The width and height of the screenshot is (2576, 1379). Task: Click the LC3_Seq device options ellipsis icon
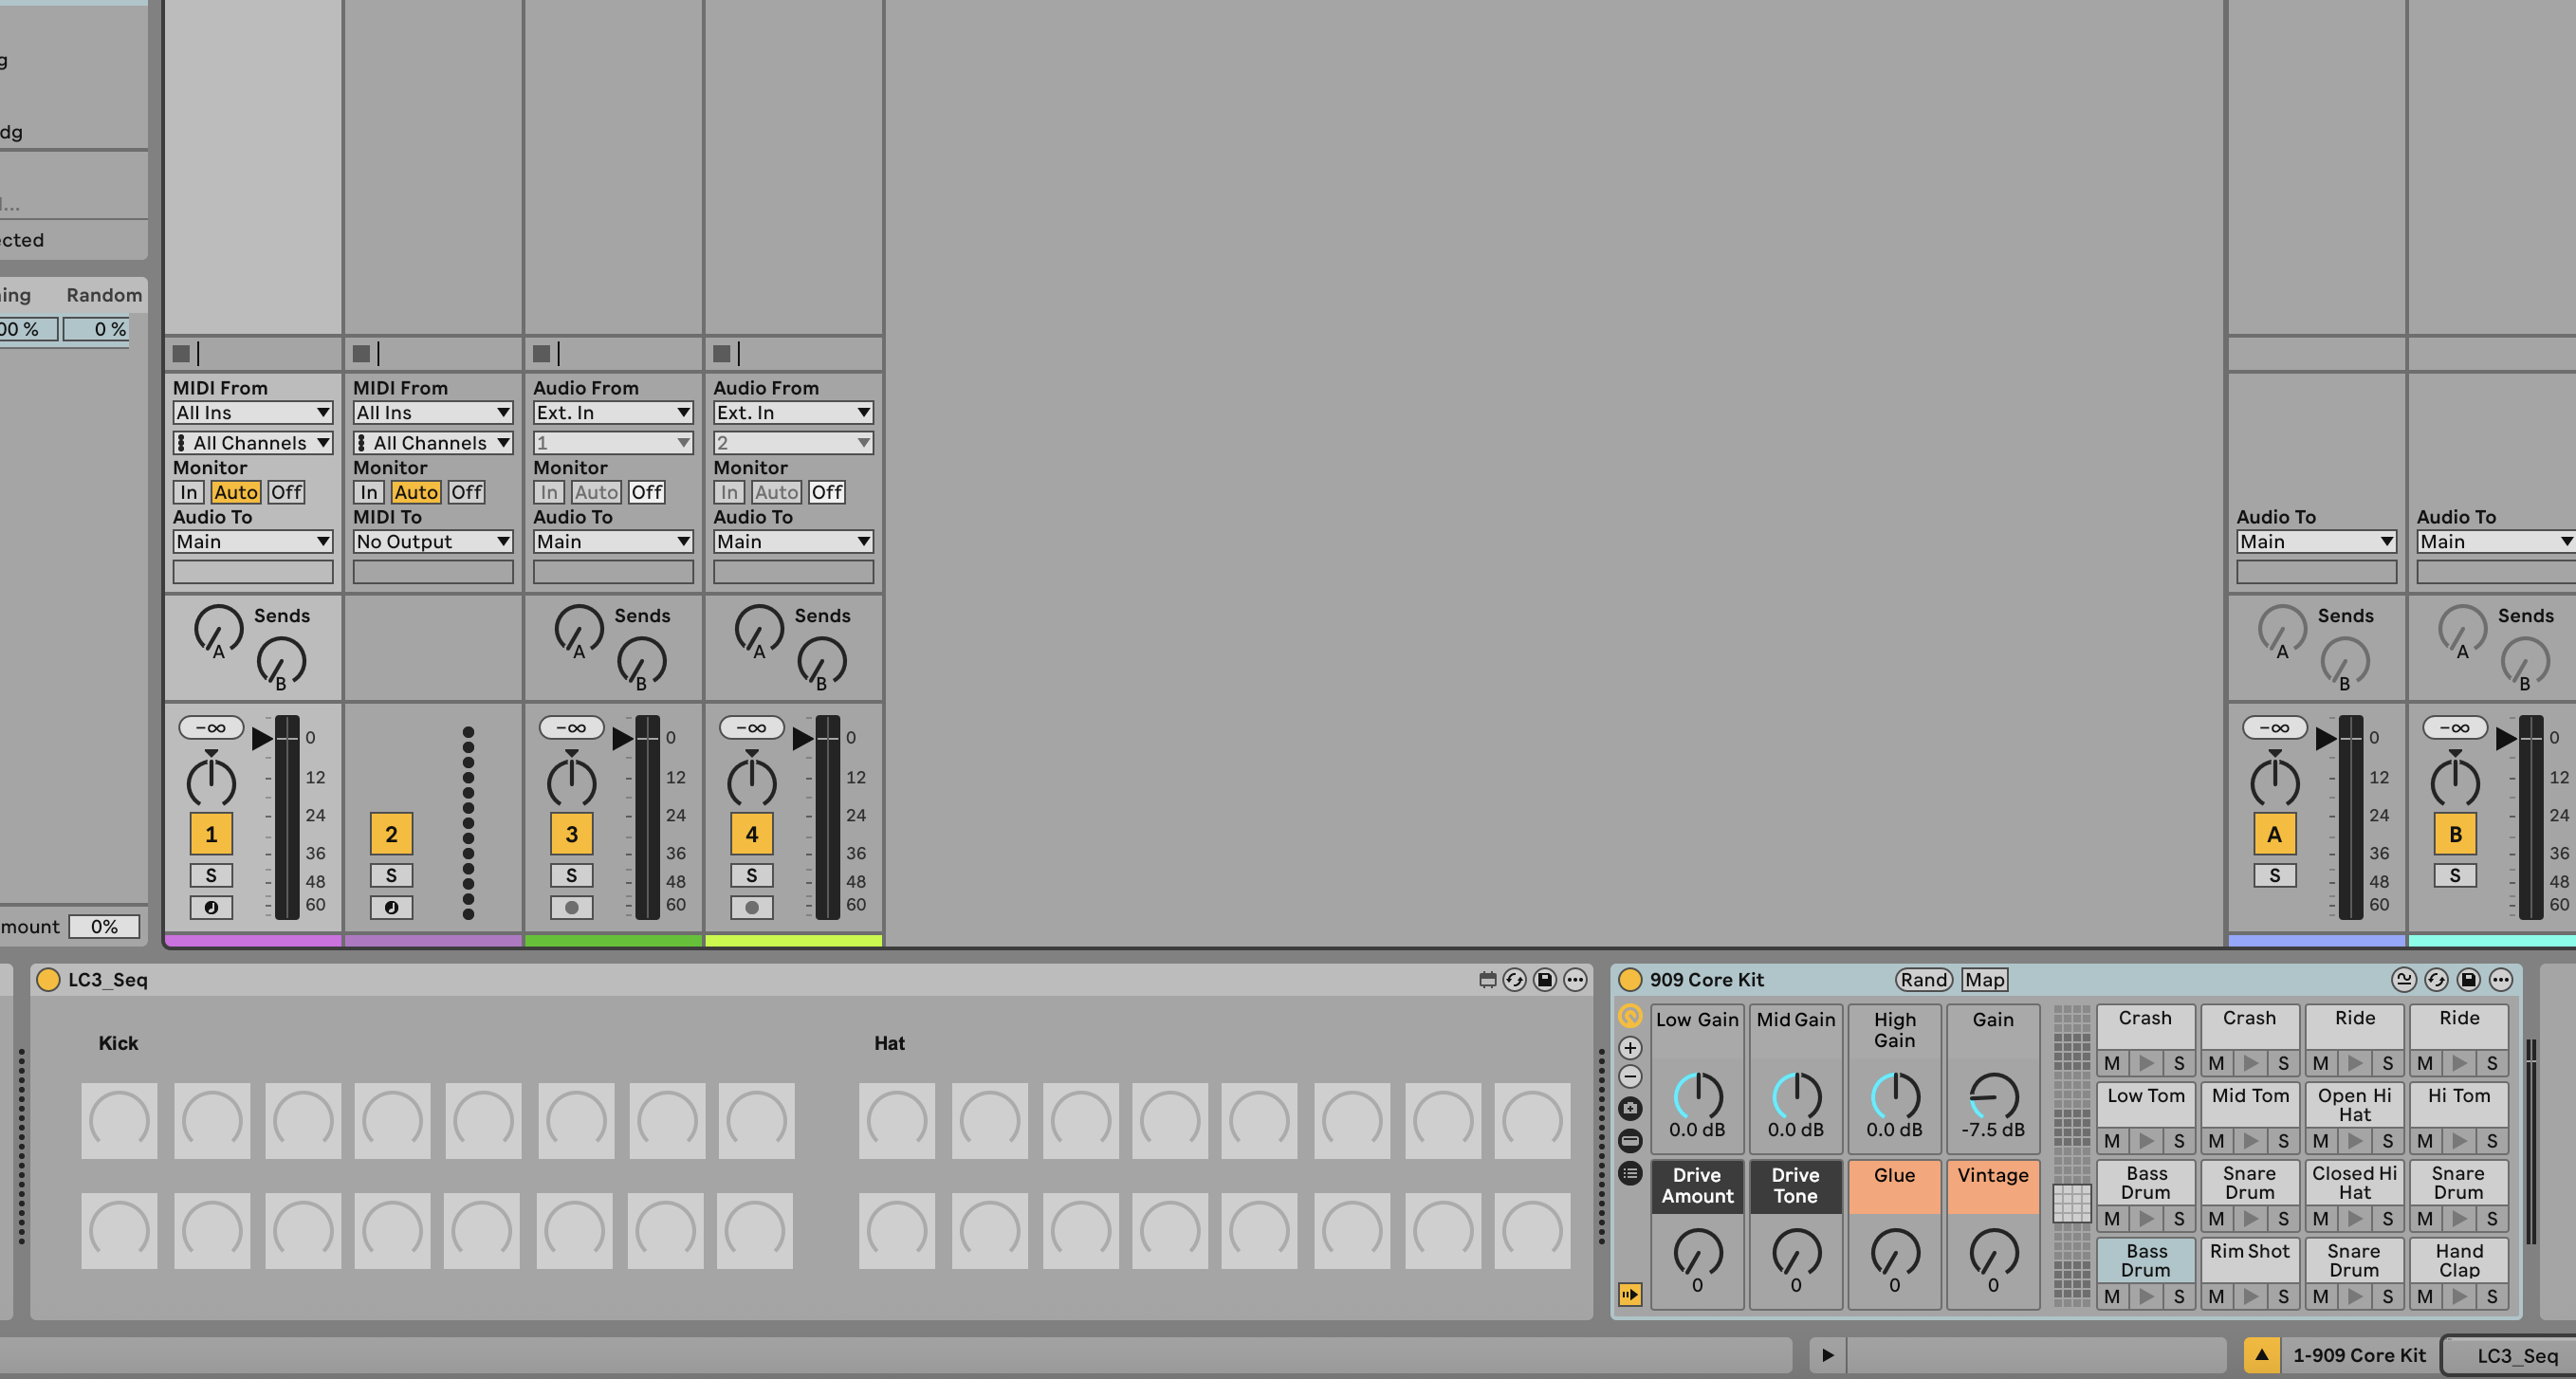[x=1575, y=980]
